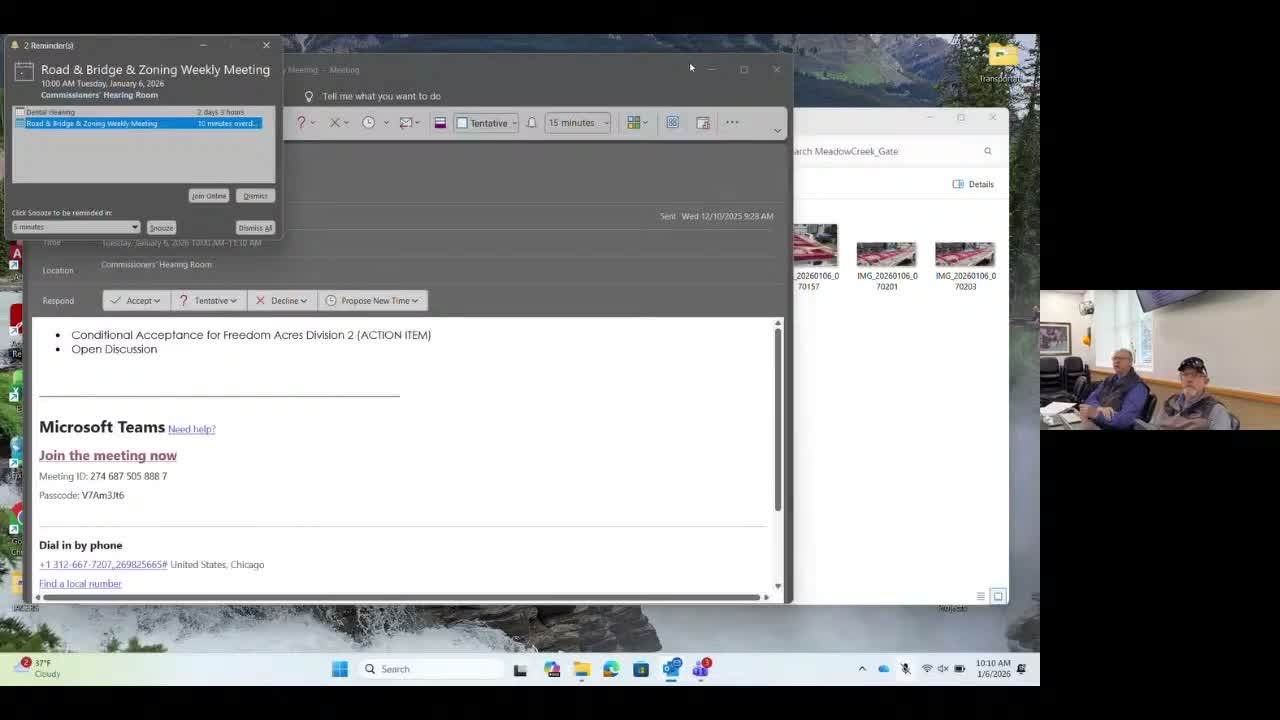This screenshot has width=1280, height=720.
Task: Click Propose New Time in Respond row
Action: click(x=372, y=301)
